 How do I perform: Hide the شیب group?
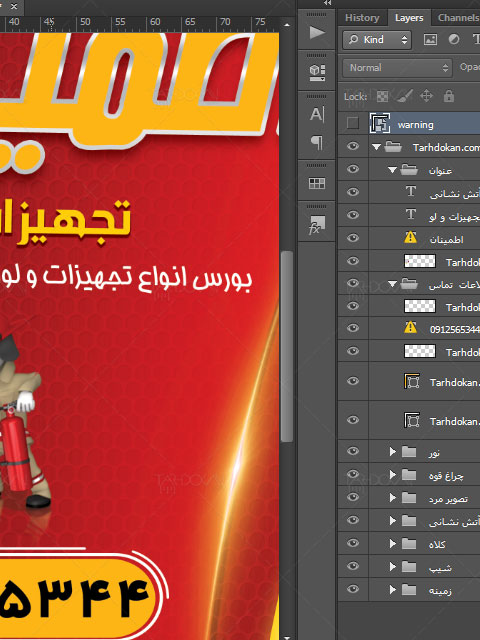[353, 566]
